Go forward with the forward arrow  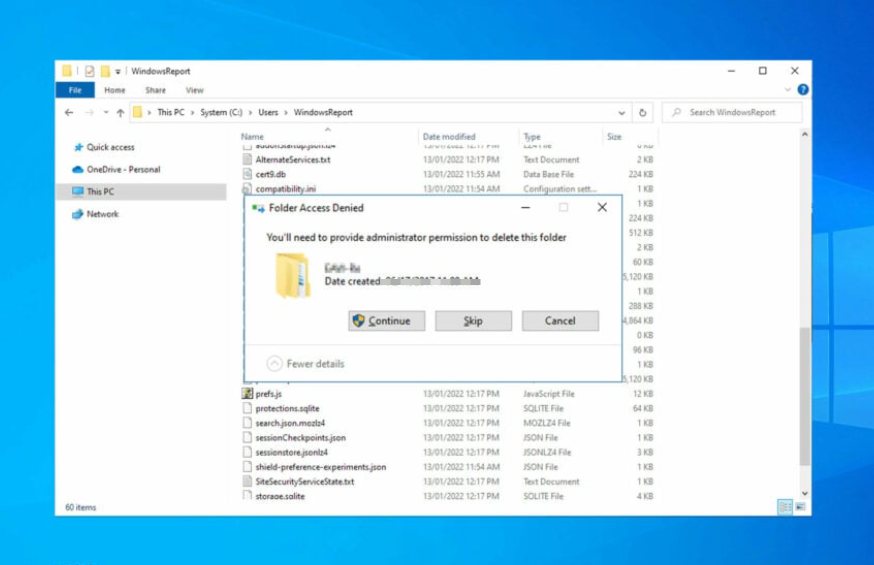pyautogui.click(x=89, y=113)
